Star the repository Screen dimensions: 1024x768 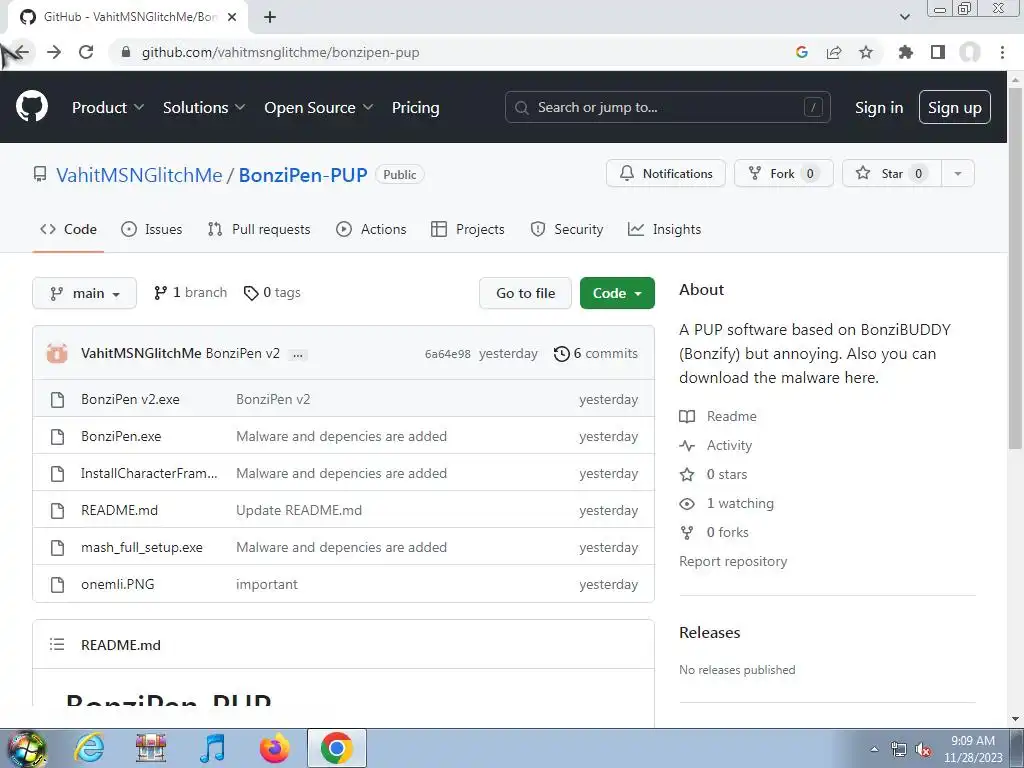click(892, 174)
